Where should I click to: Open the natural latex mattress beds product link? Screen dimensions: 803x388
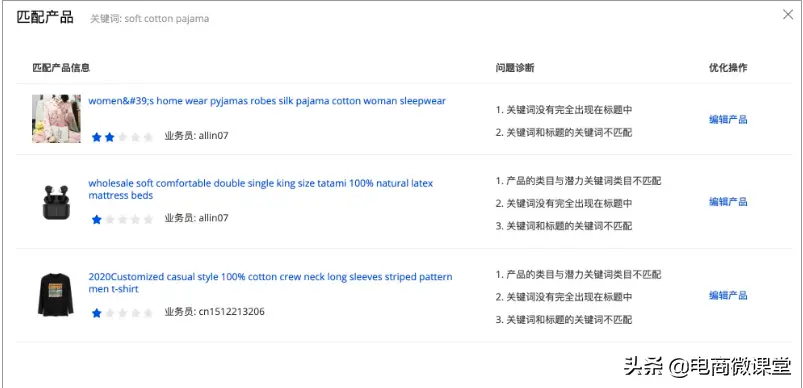[261, 189]
